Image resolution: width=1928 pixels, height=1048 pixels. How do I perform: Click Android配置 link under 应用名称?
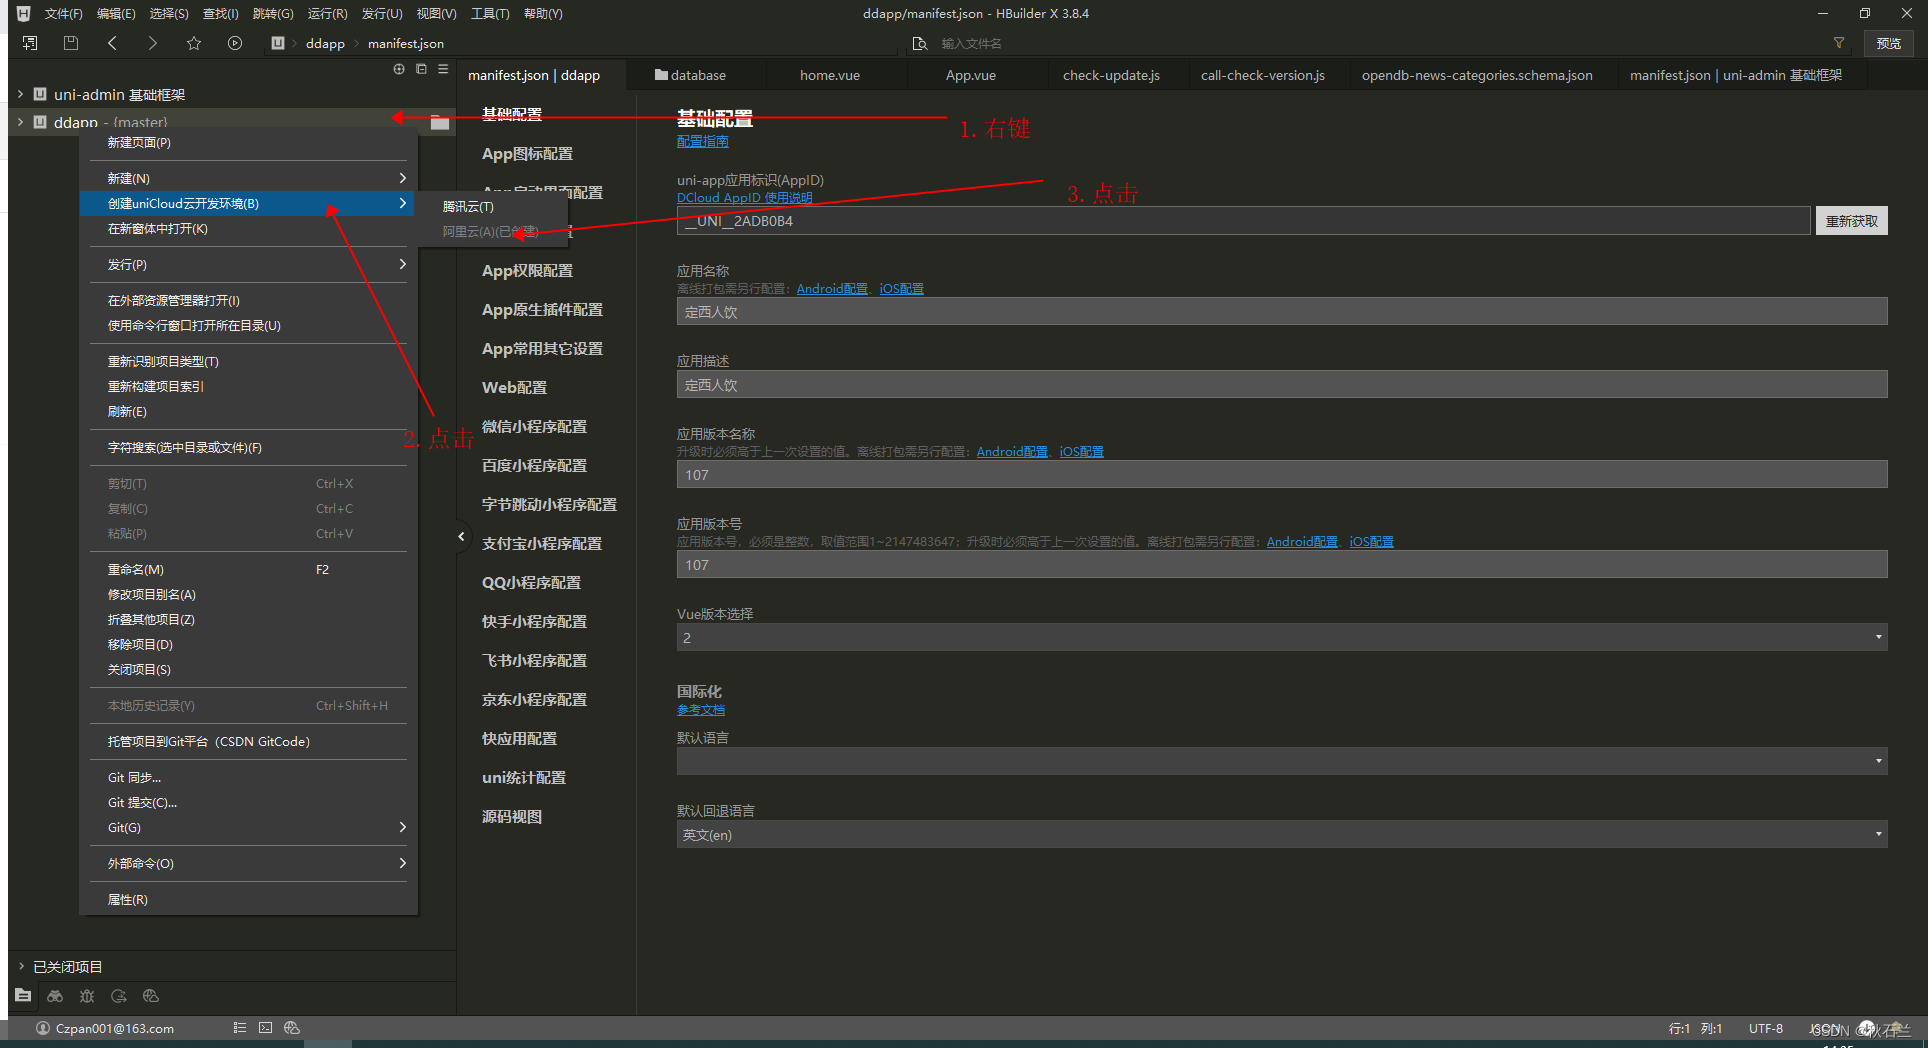pyautogui.click(x=833, y=289)
